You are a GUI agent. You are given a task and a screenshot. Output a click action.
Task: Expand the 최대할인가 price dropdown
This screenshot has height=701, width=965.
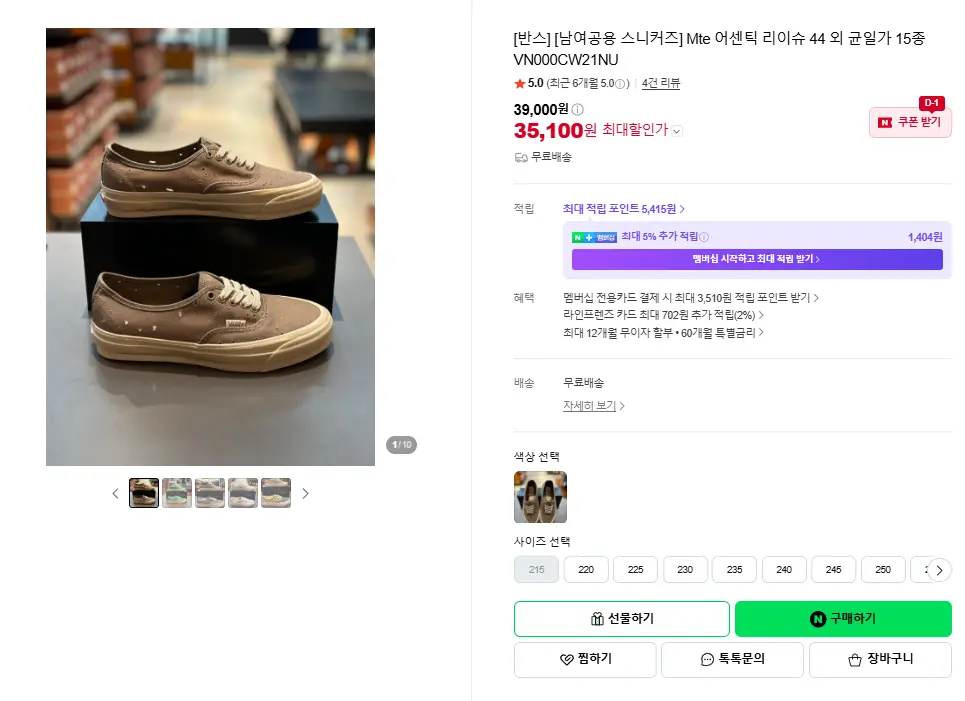pyautogui.click(x=676, y=131)
